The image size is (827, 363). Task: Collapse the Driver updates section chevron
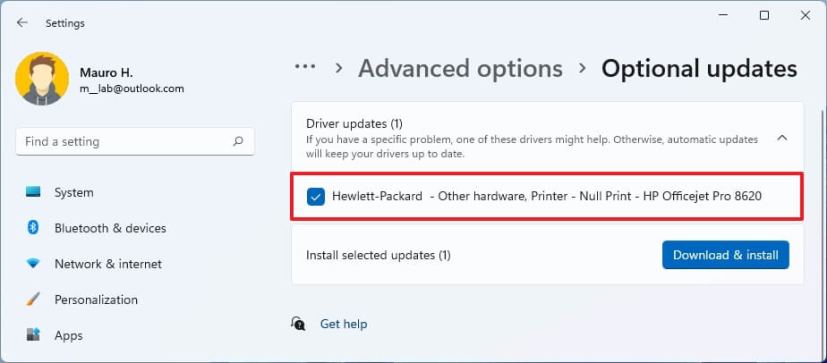(x=783, y=138)
